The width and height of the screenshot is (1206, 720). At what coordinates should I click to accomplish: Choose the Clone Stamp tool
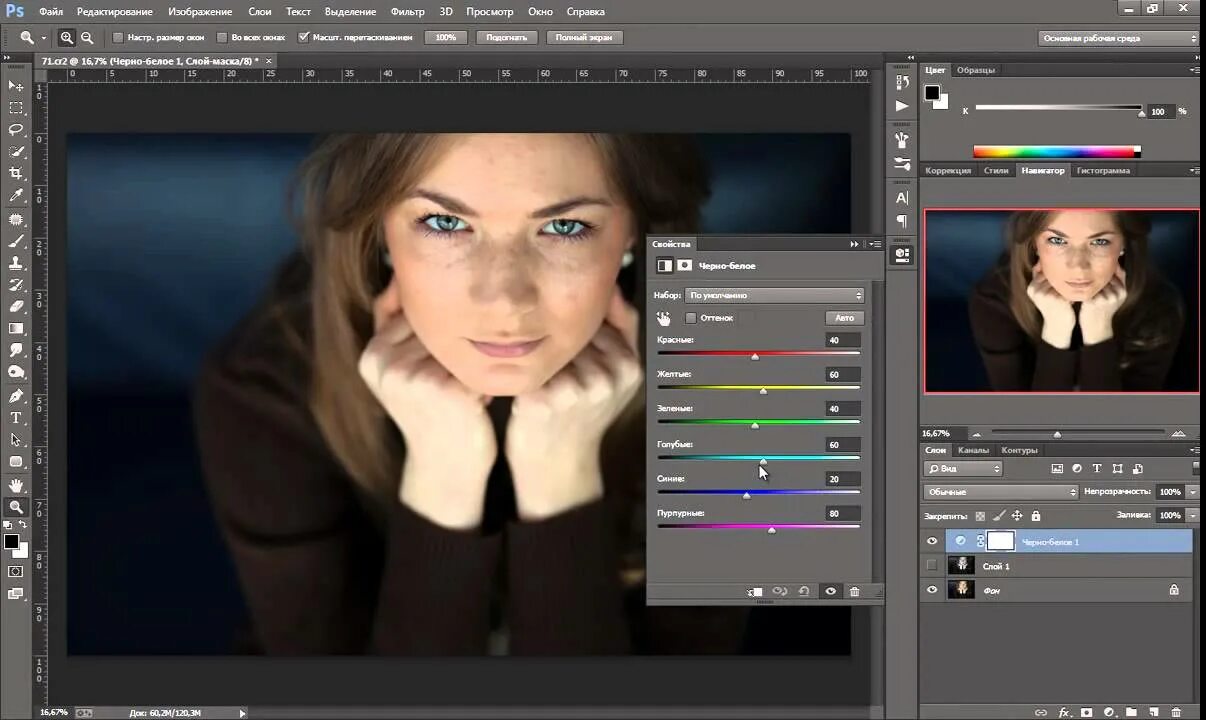click(x=16, y=263)
